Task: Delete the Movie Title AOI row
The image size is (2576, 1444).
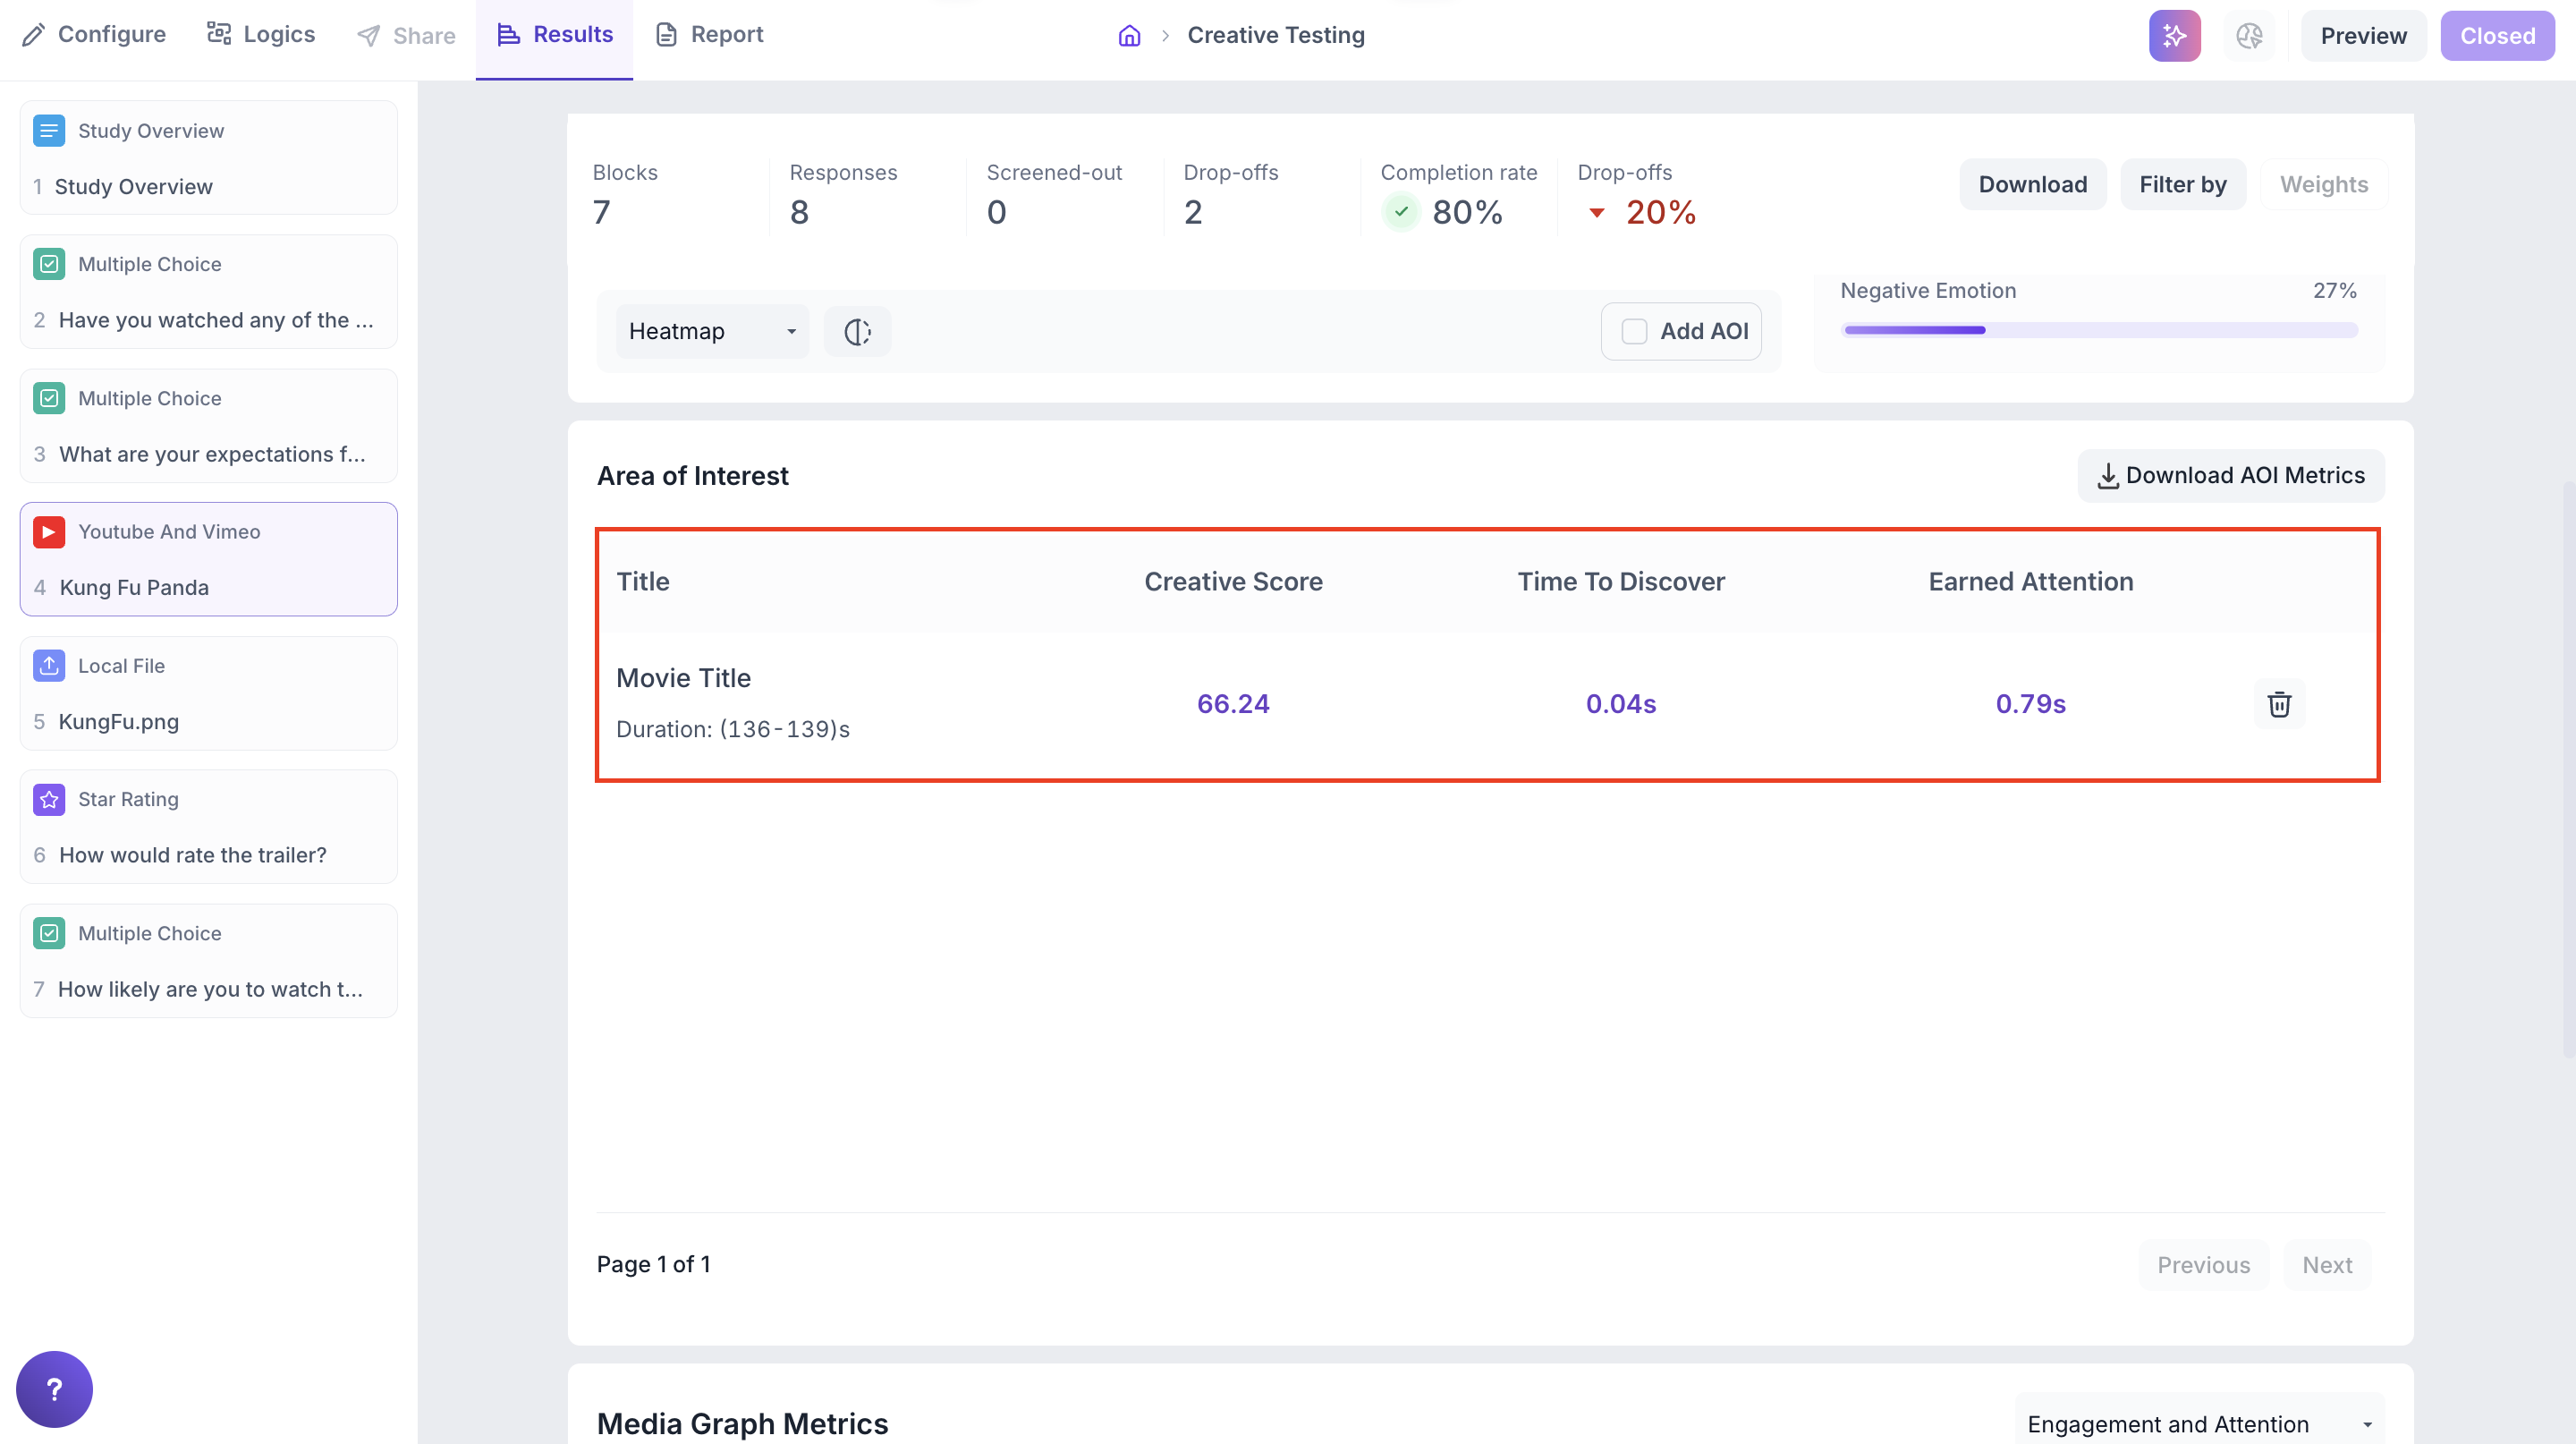Action: pyautogui.click(x=2279, y=704)
